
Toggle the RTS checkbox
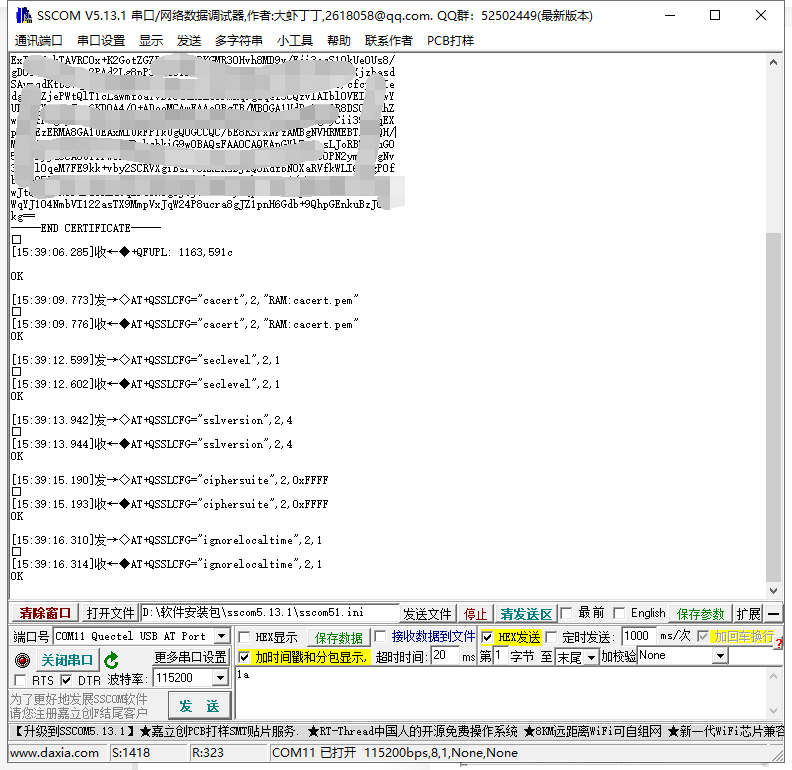[20, 680]
